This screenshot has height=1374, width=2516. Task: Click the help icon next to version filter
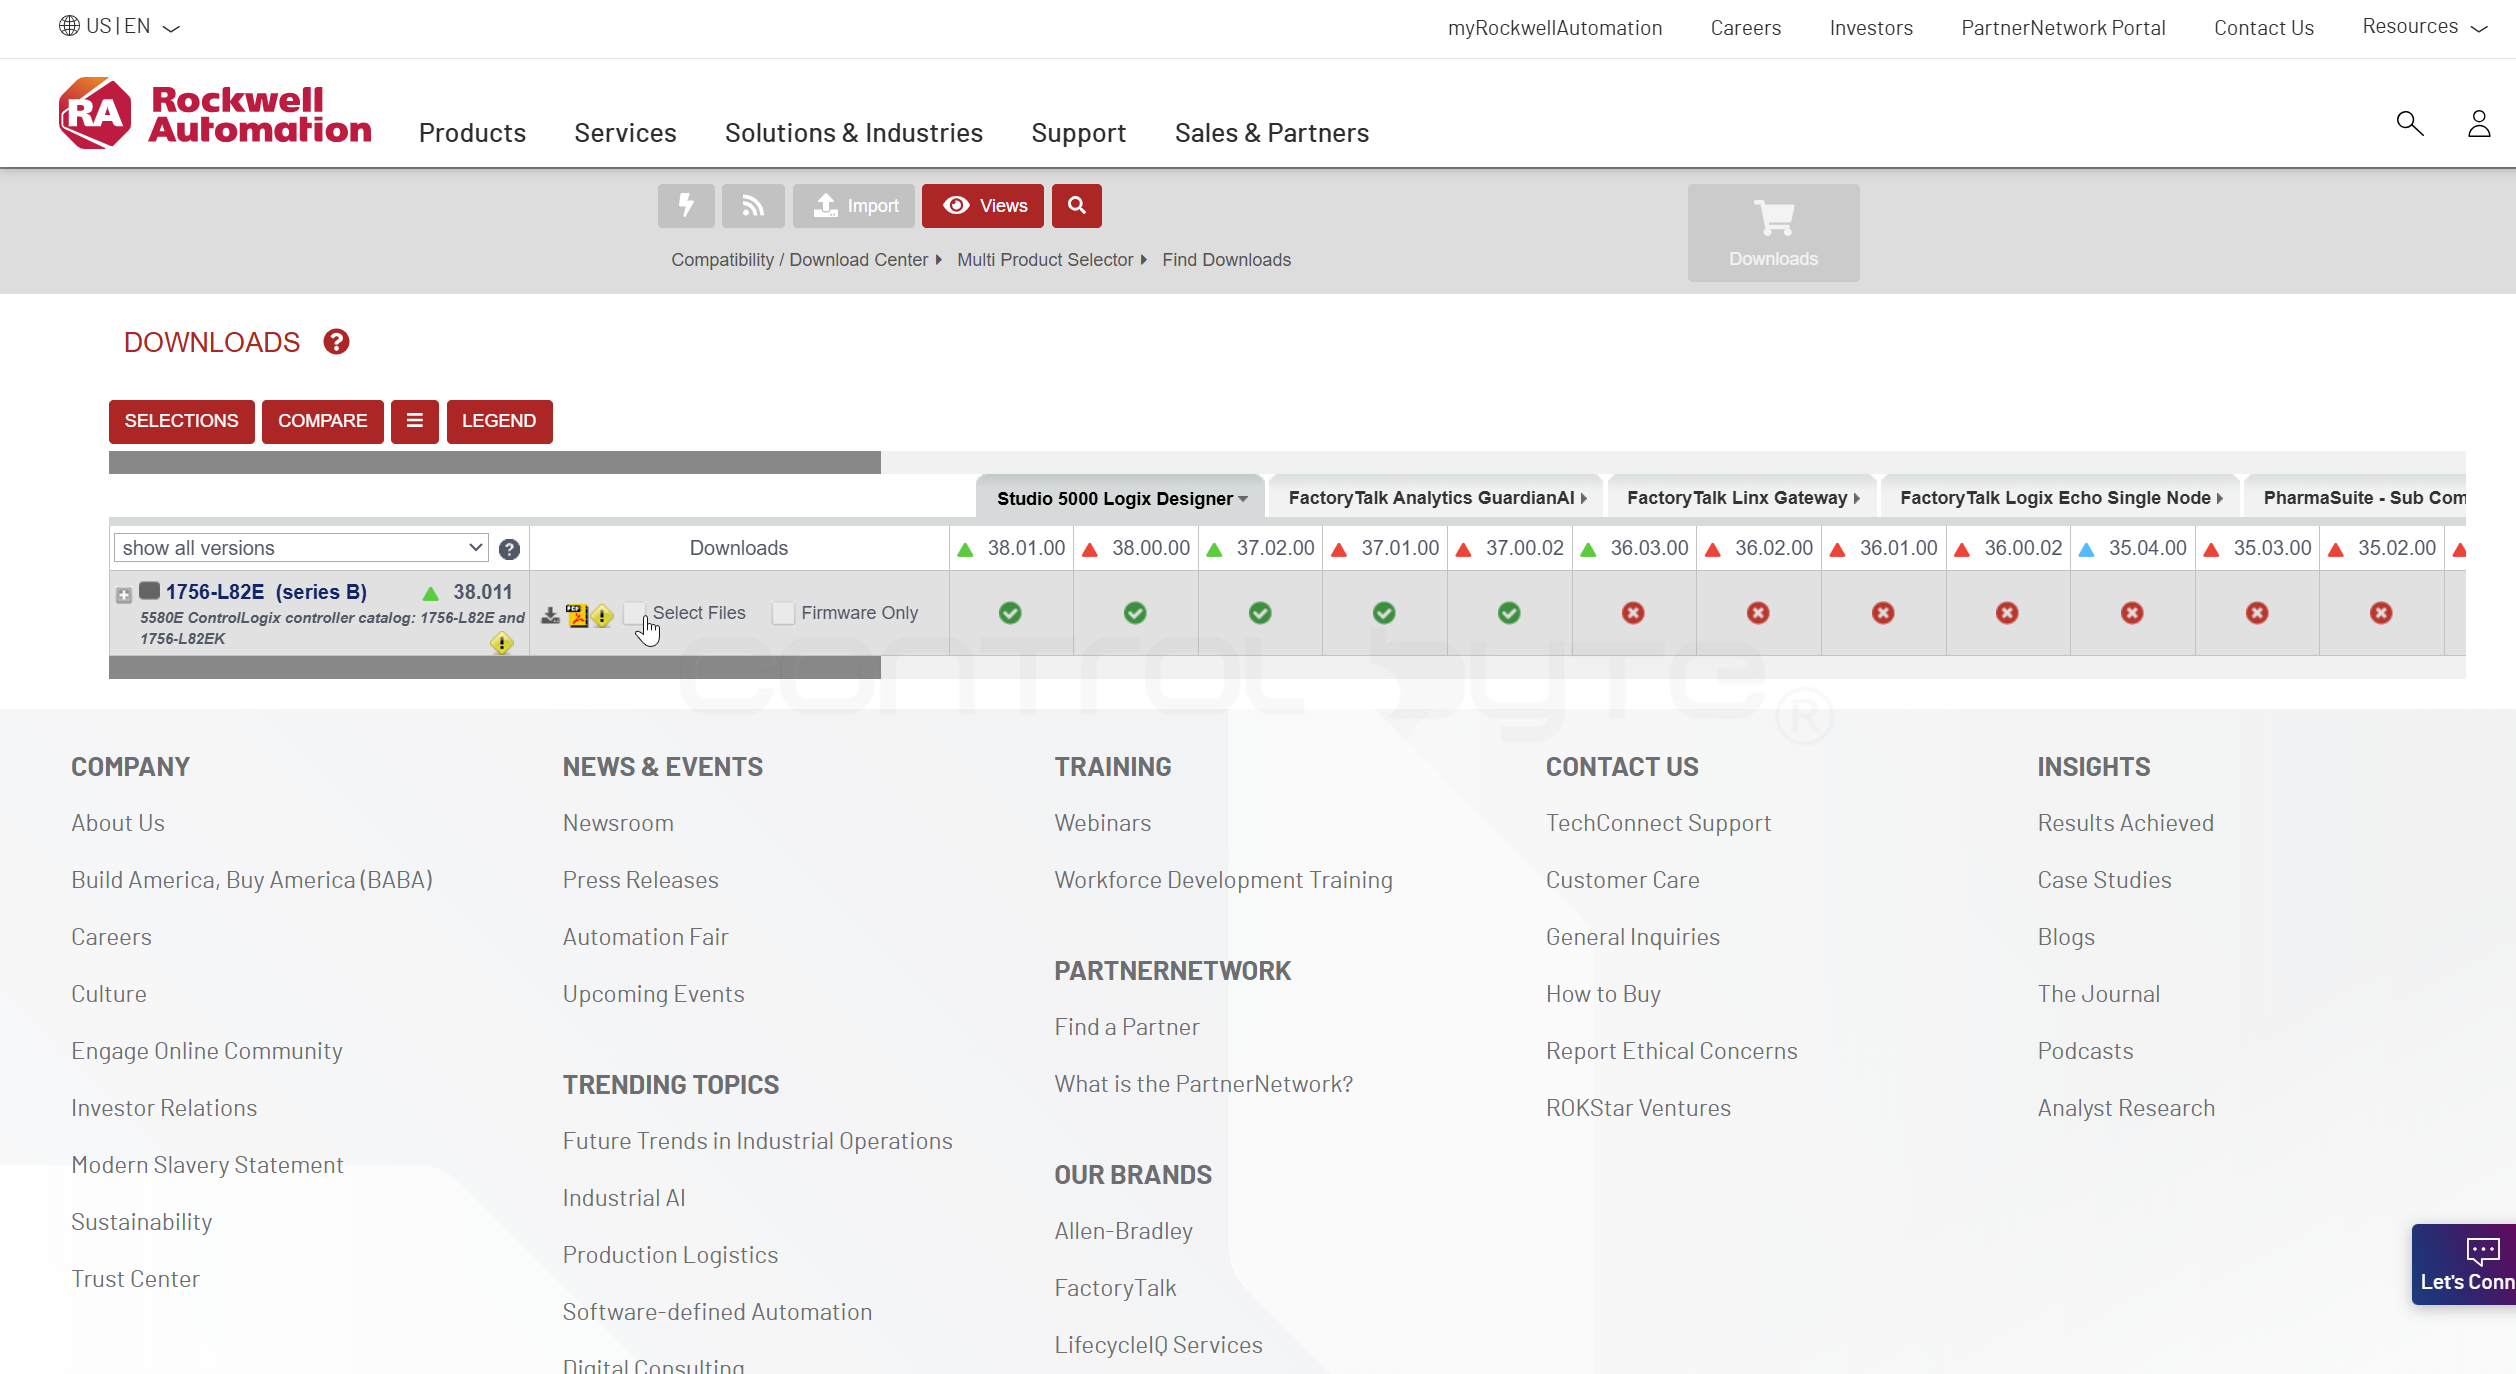pyautogui.click(x=509, y=549)
